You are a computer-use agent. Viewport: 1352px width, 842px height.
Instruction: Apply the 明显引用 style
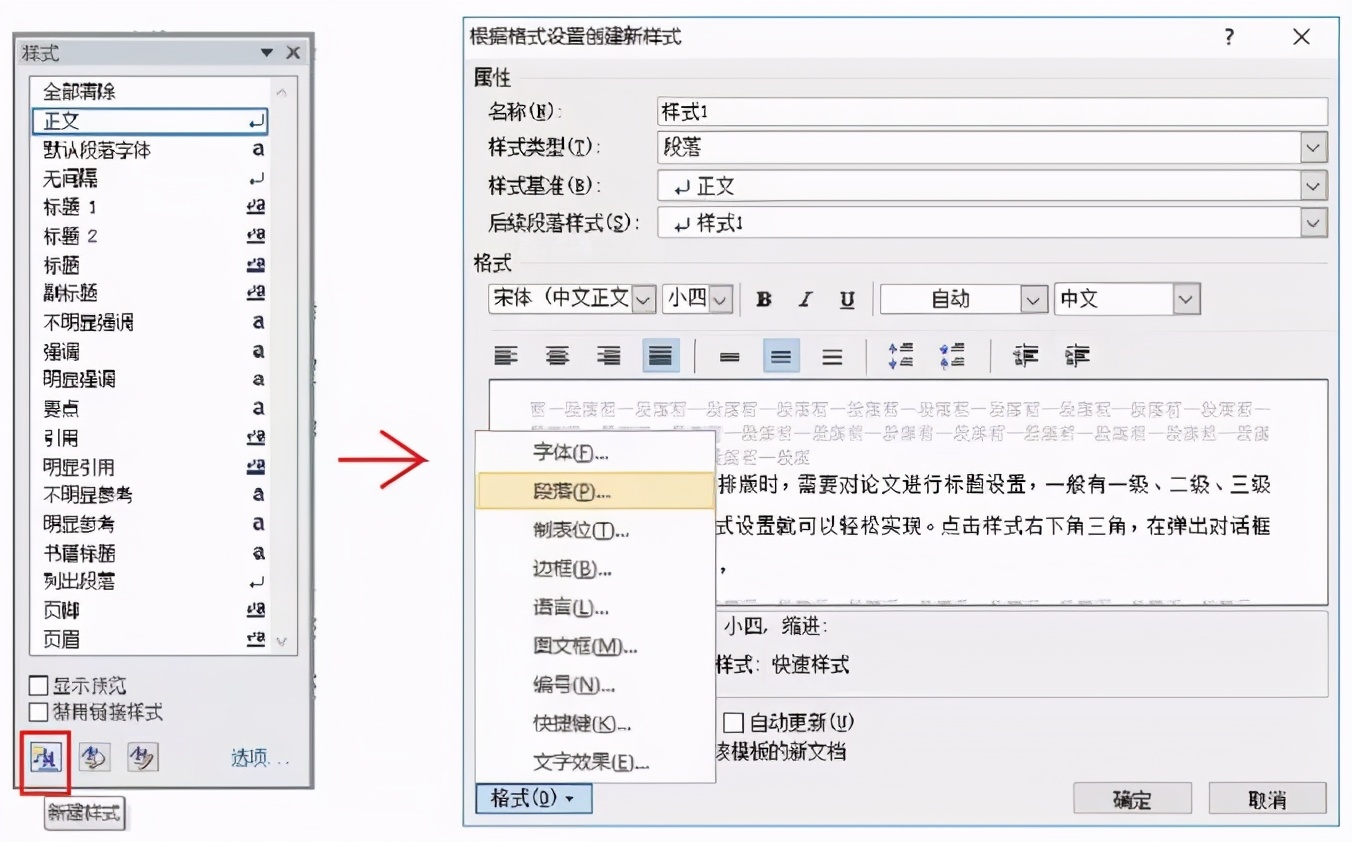pyautogui.click(x=150, y=467)
